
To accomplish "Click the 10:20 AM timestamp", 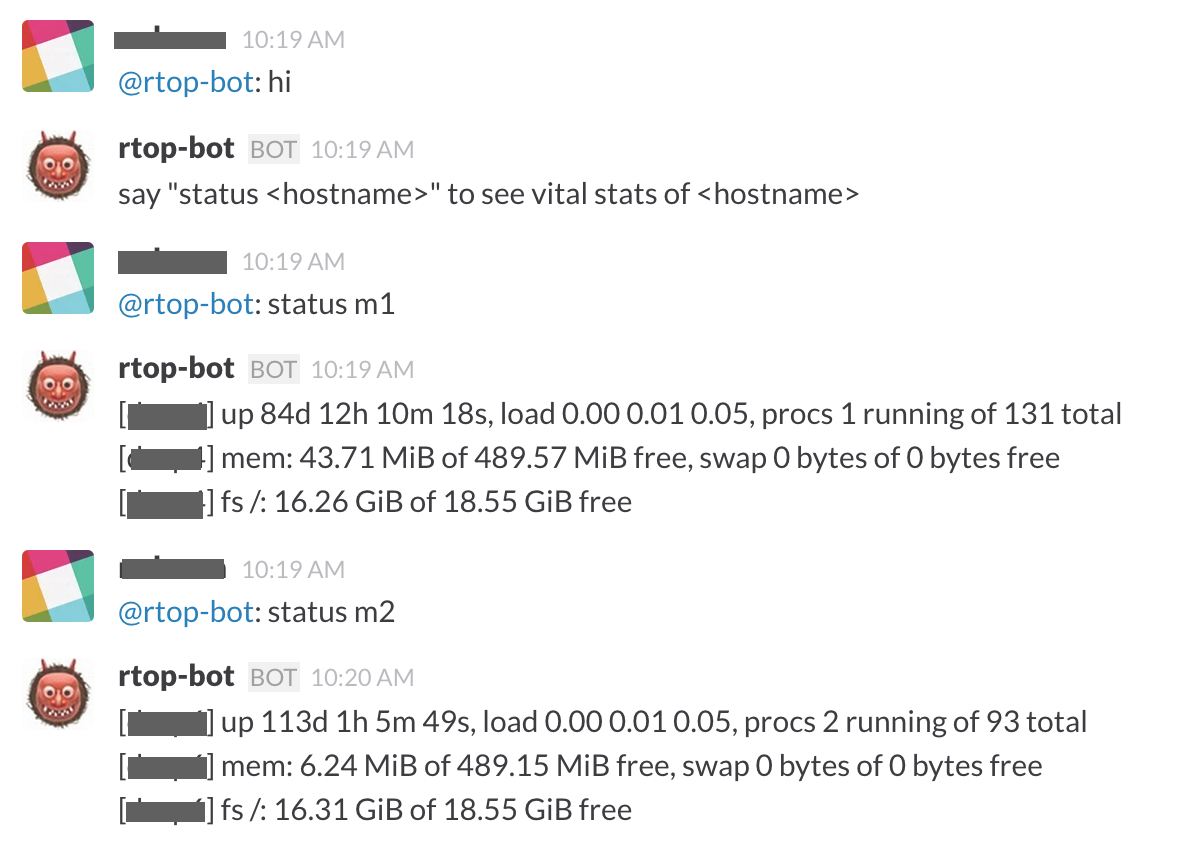I will [x=363, y=677].
